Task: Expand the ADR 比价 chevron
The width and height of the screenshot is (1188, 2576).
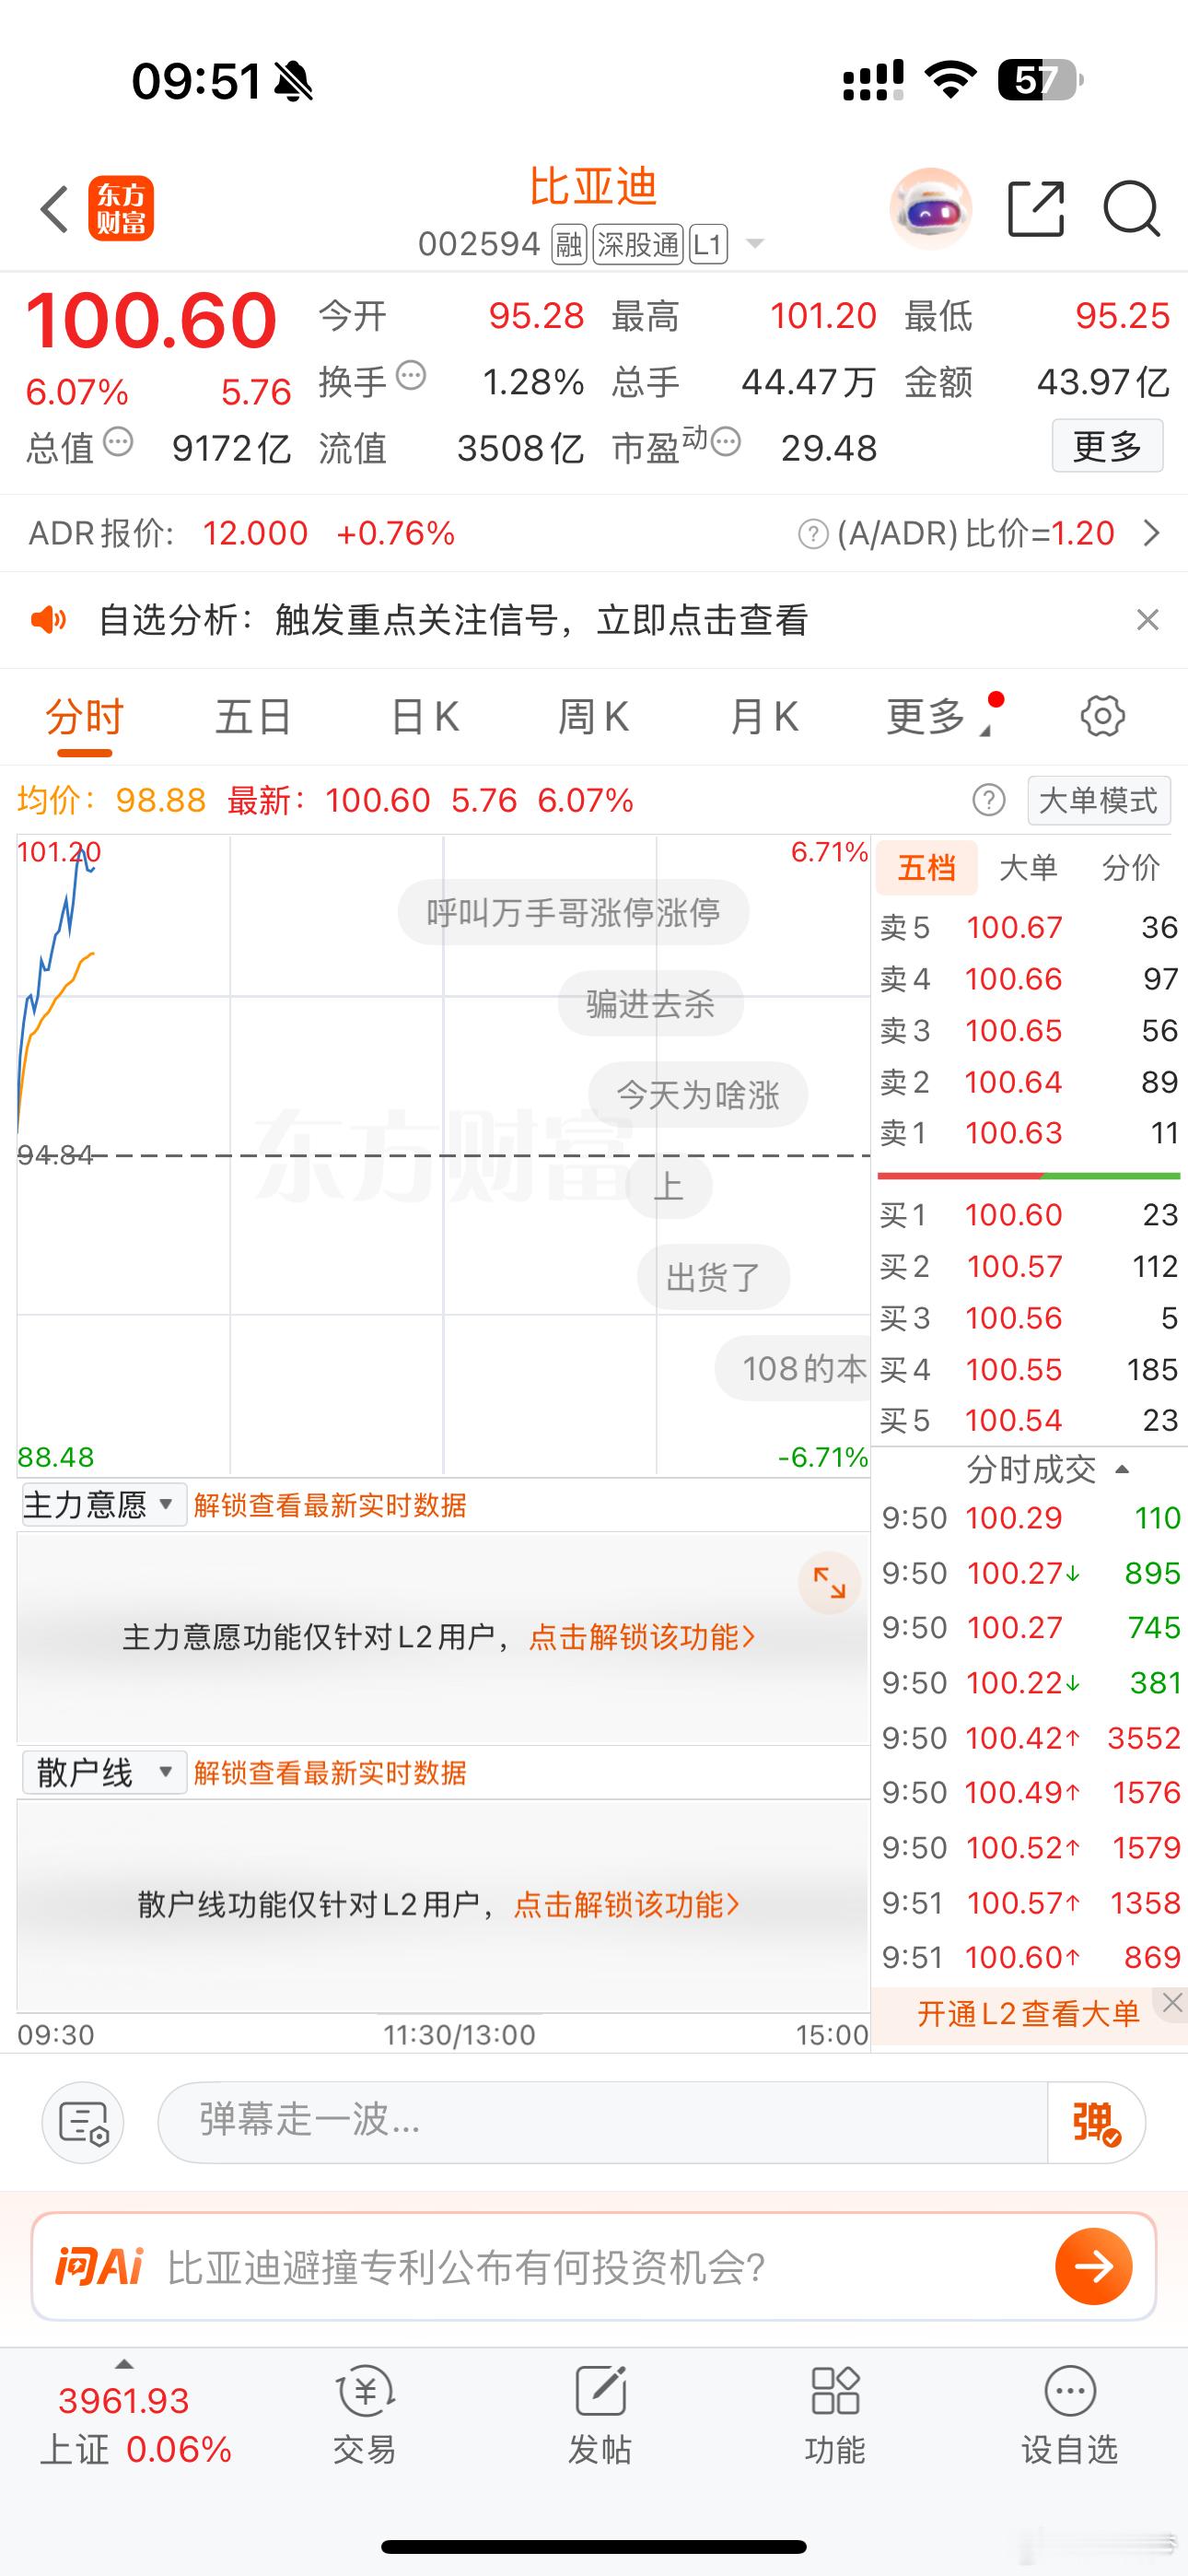Action: coord(1151,533)
